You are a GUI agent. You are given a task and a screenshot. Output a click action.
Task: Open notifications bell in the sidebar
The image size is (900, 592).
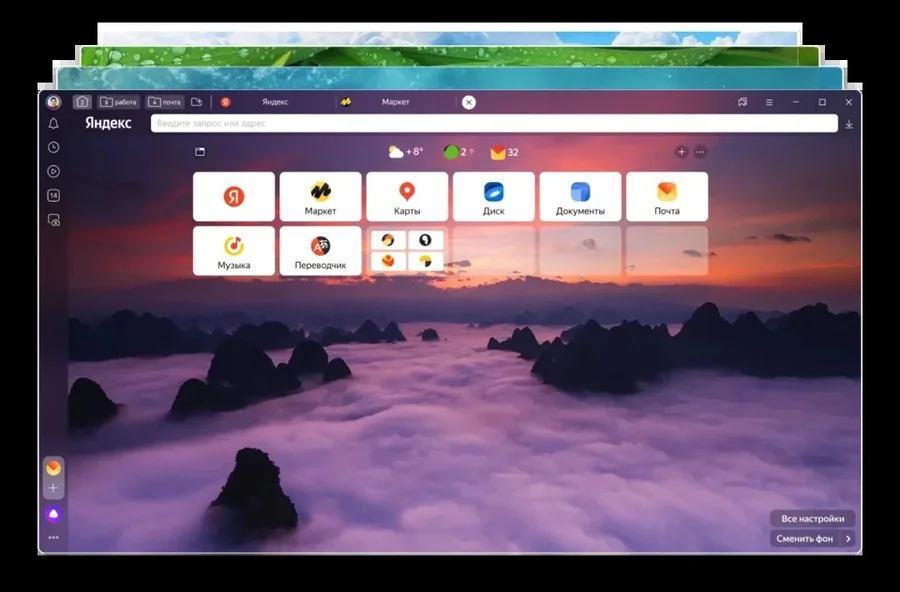pos(53,123)
